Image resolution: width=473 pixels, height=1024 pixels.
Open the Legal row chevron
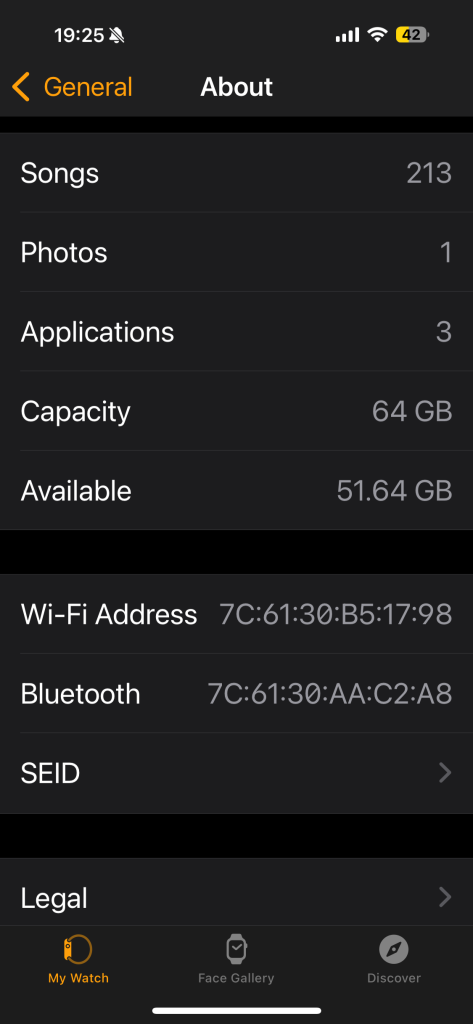tap(445, 897)
